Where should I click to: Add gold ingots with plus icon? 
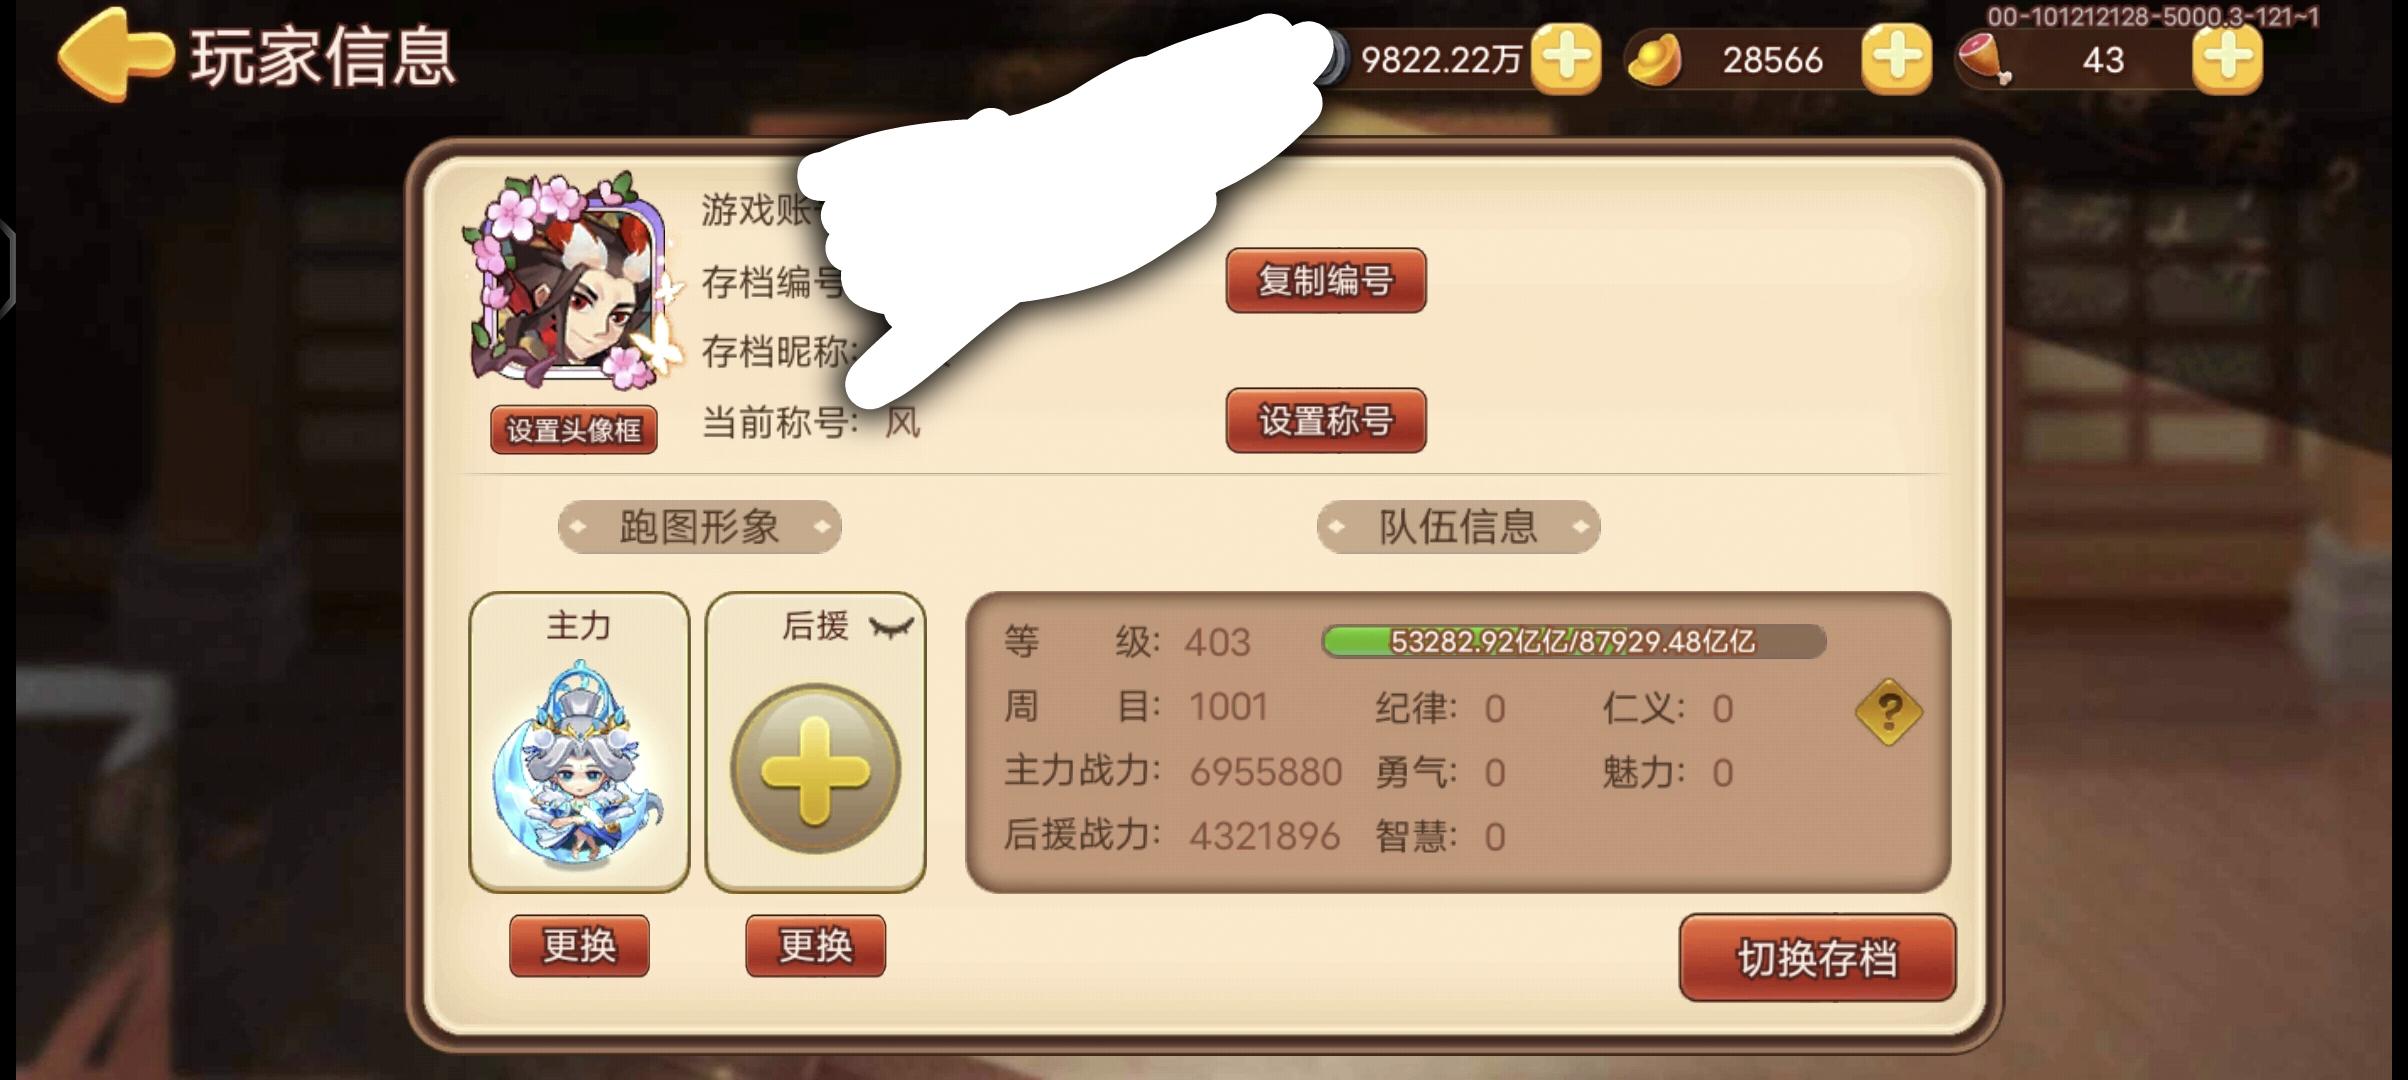coord(1896,60)
